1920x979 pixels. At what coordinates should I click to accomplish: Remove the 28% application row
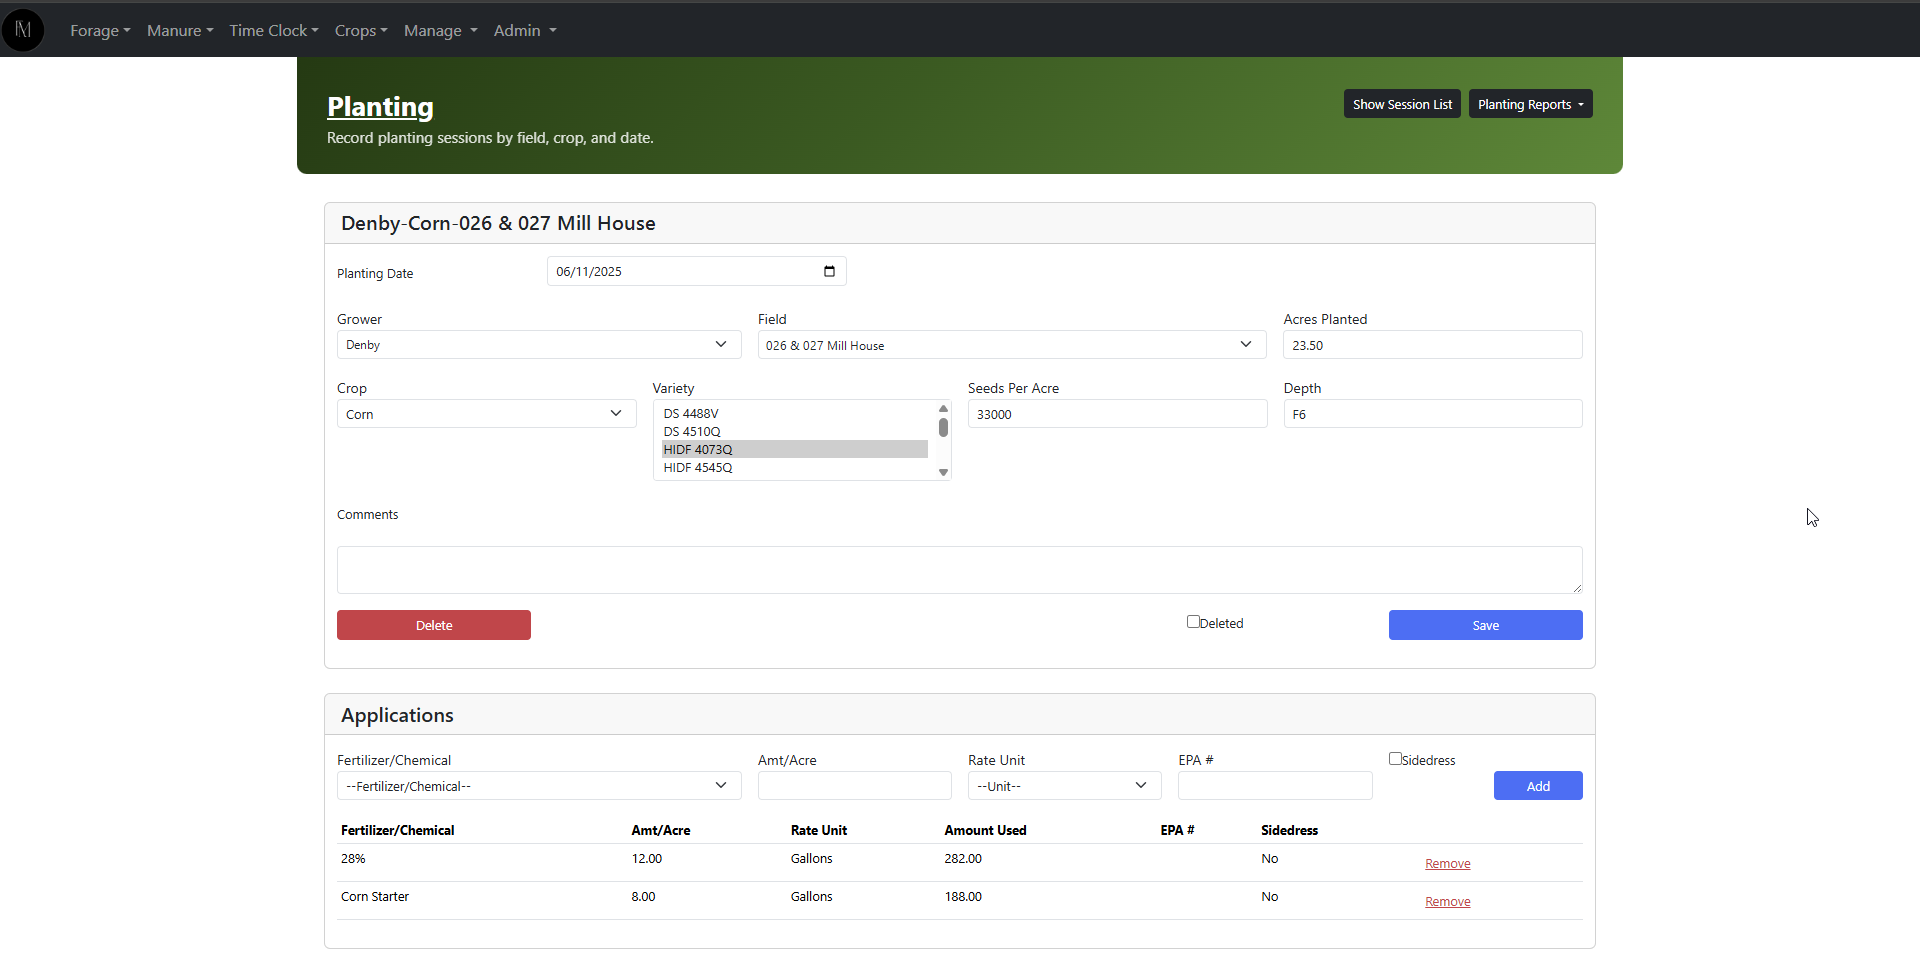coord(1447,864)
